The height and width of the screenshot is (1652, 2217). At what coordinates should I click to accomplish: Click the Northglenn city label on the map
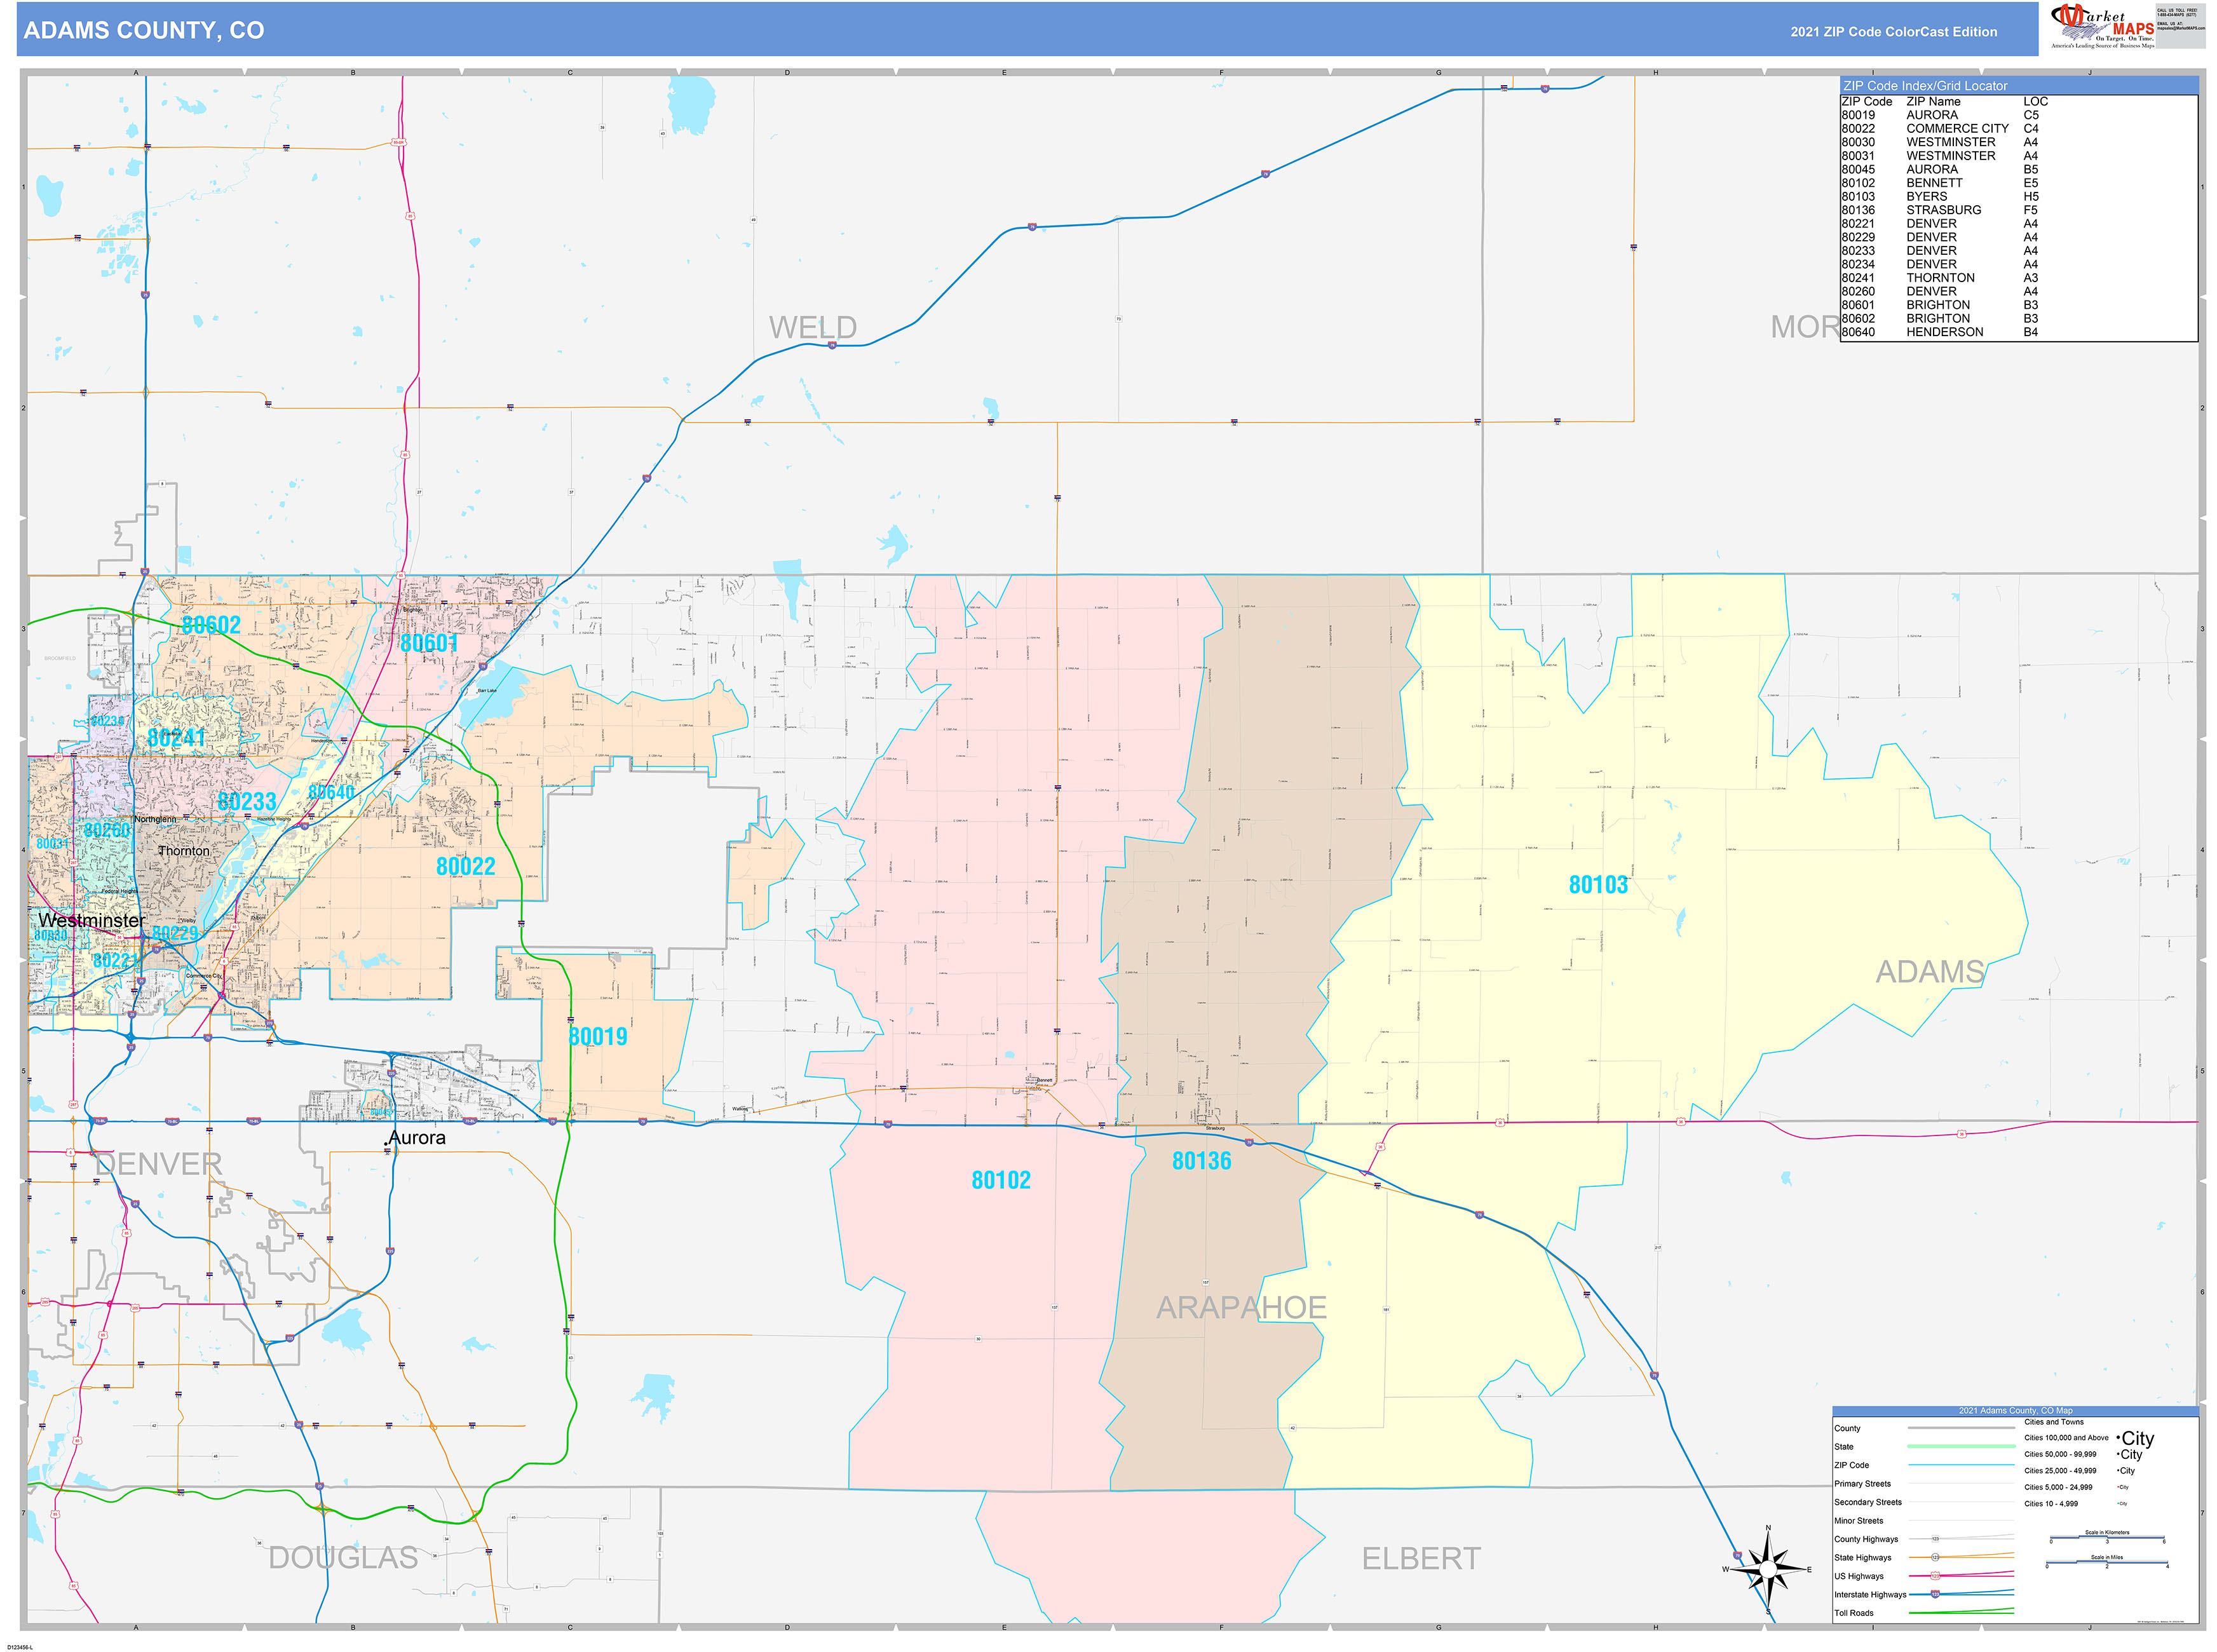tap(155, 820)
